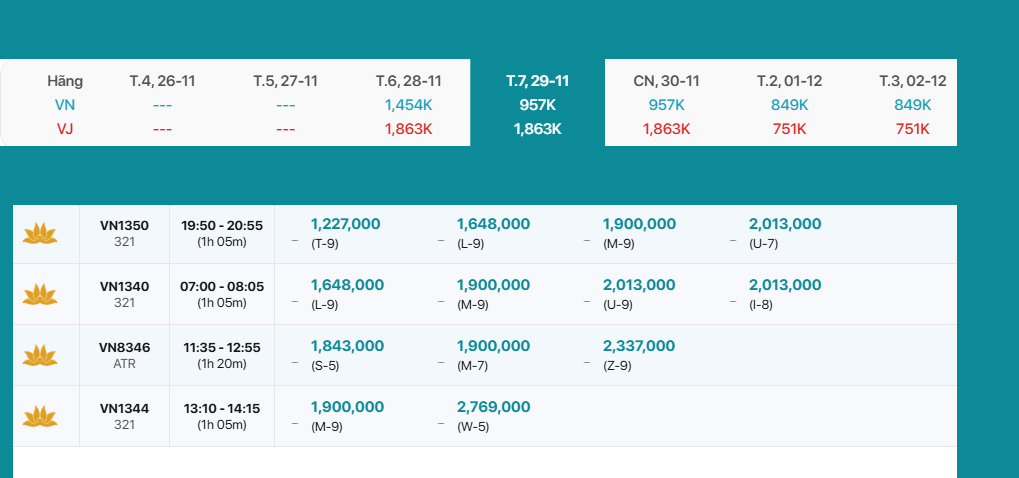Pick the T.3, 02-12 date column
1019x478 pixels.
coord(912,81)
